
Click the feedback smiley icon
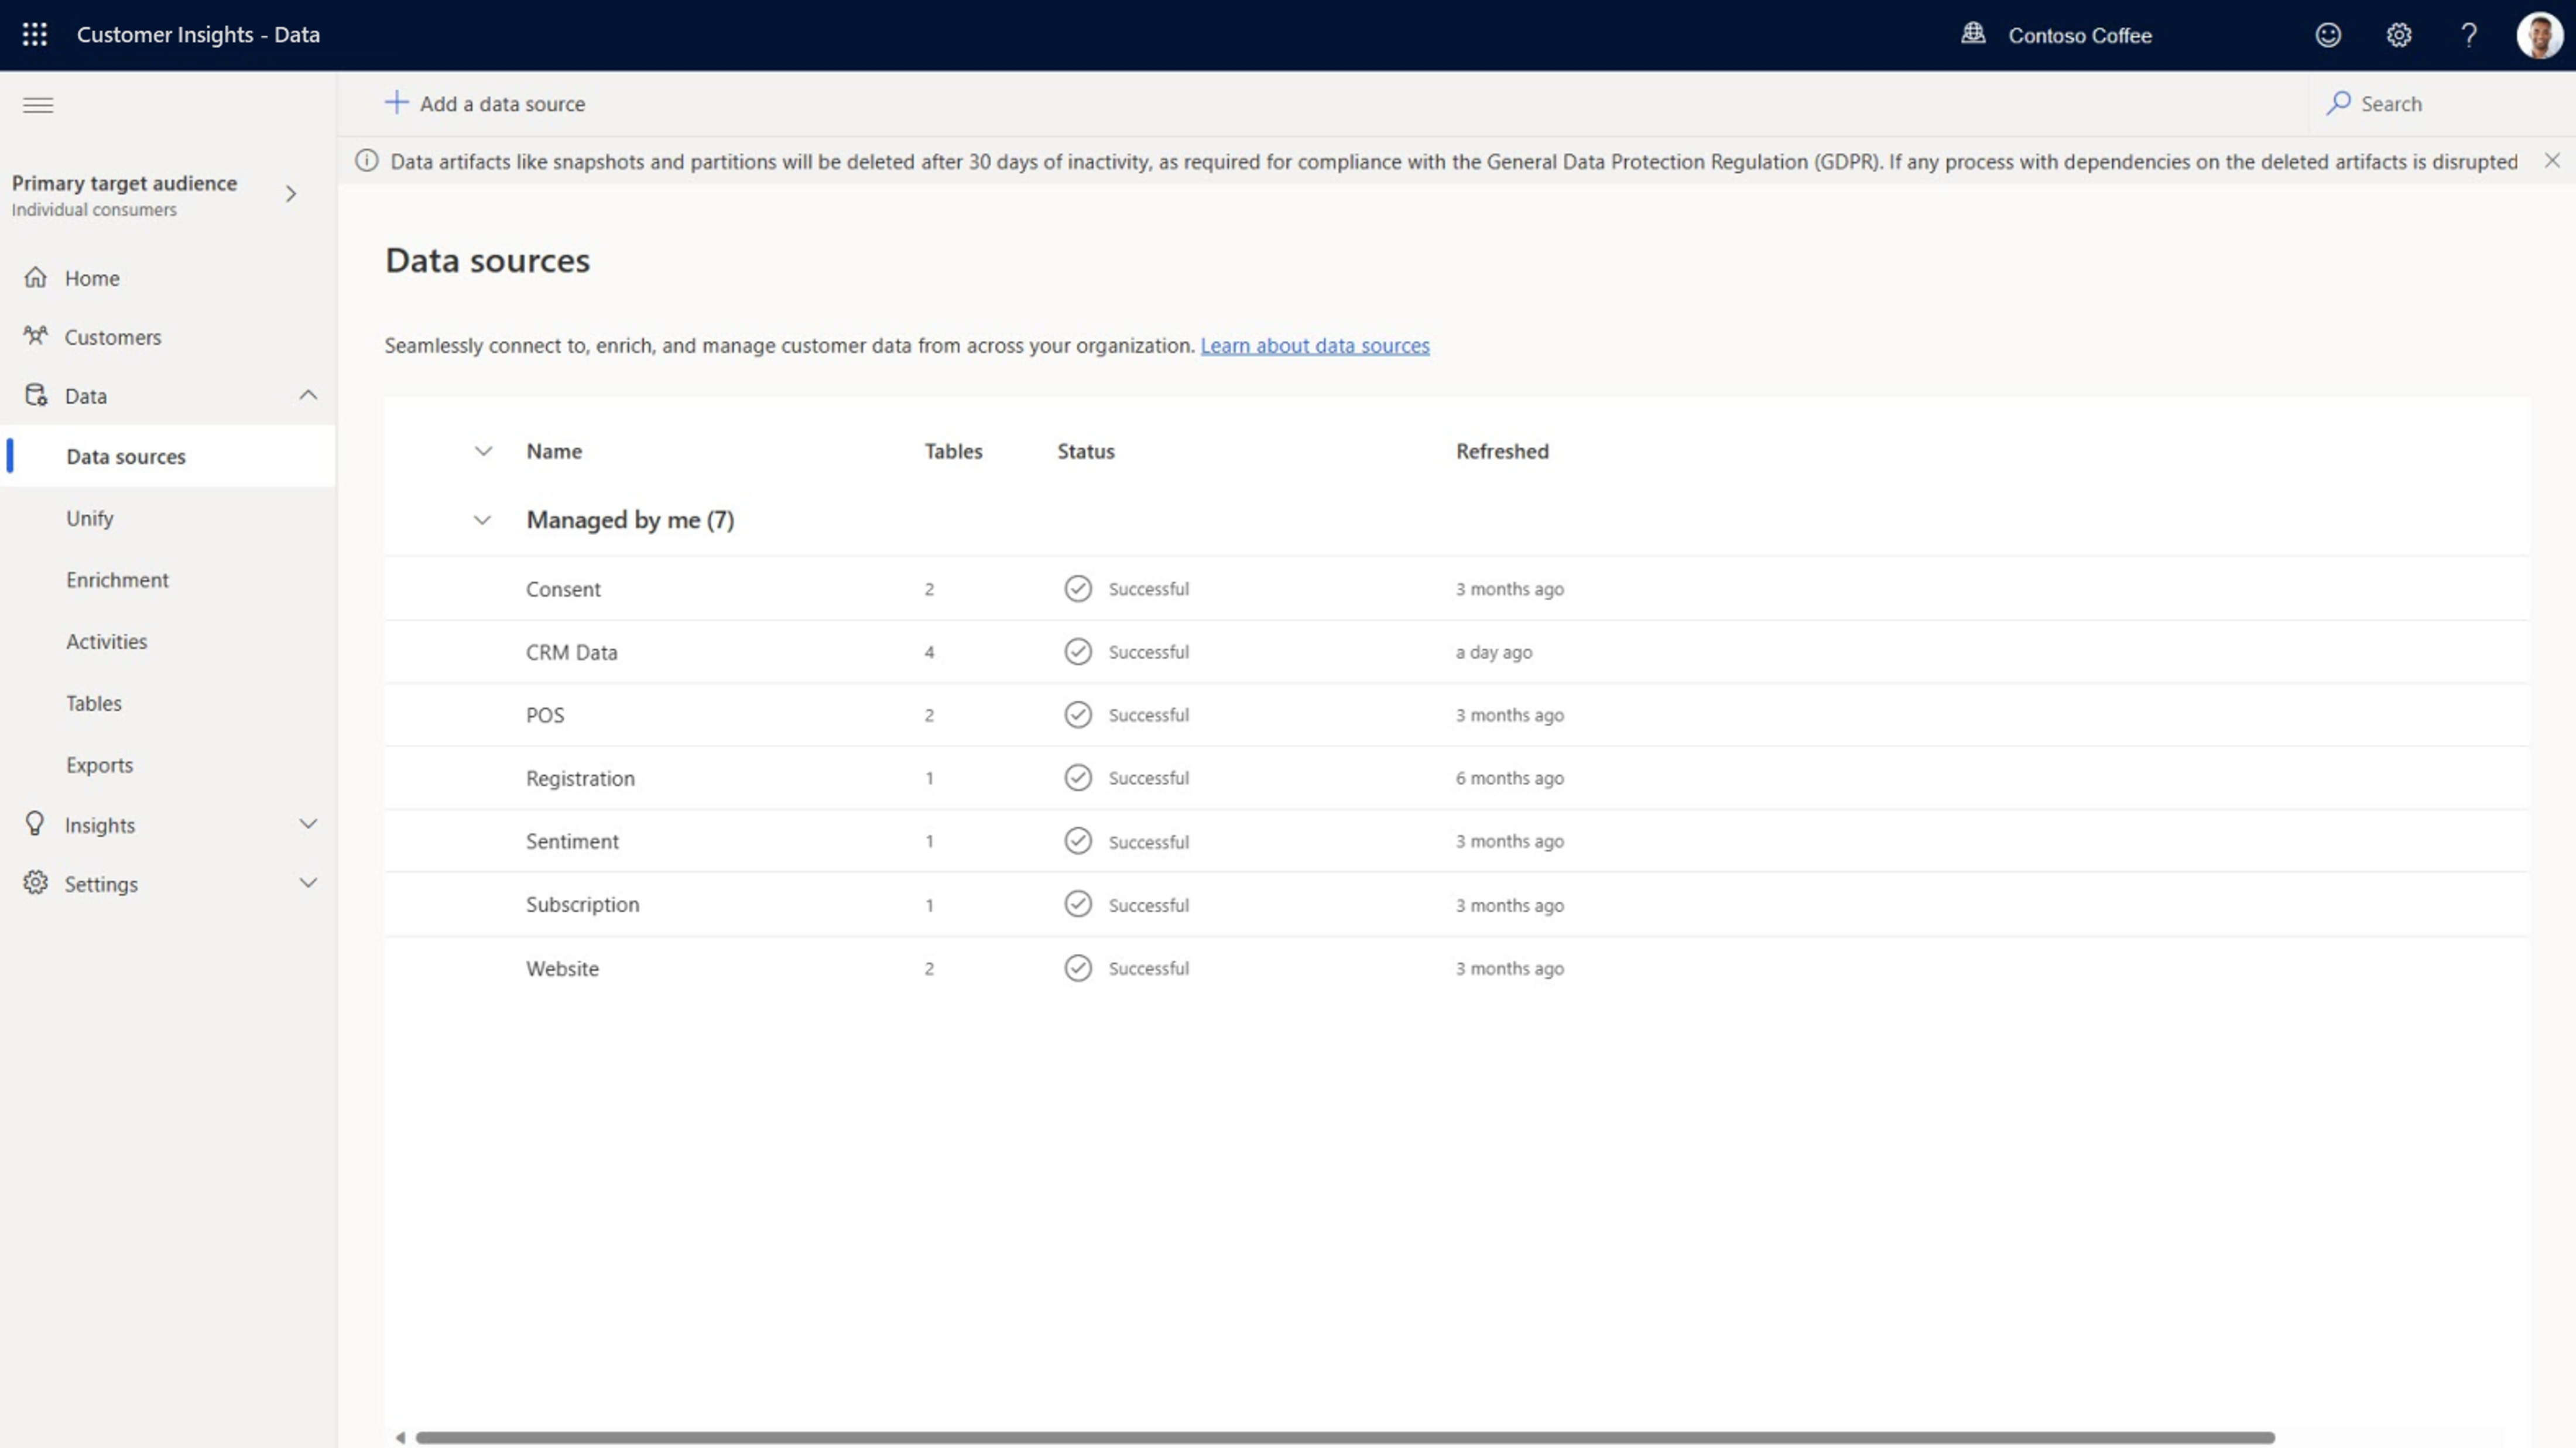[x=2328, y=35]
